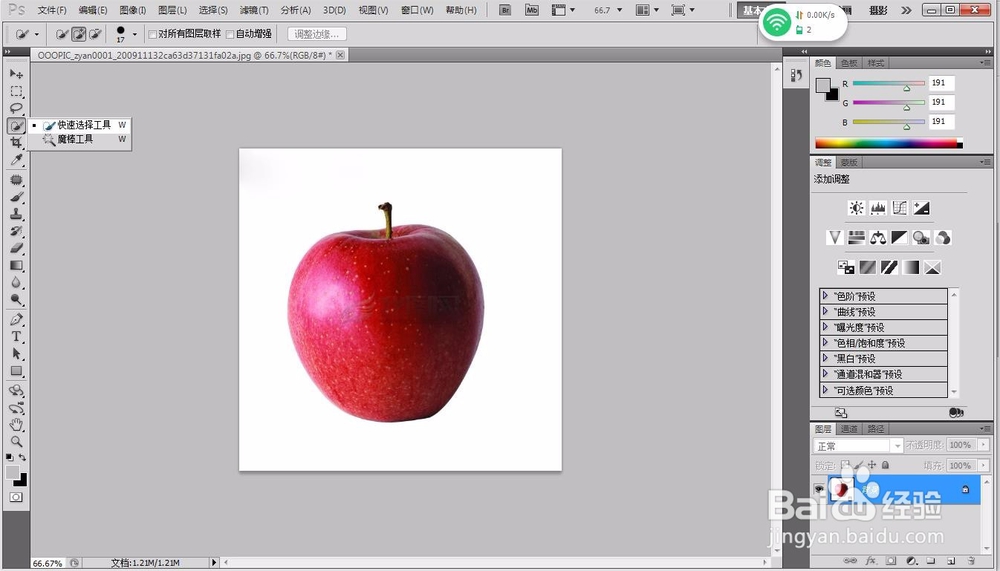Add a Curves adjustment
Image resolution: width=1000 pixels, height=571 pixels.
pyautogui.click(x=900, y=208)
